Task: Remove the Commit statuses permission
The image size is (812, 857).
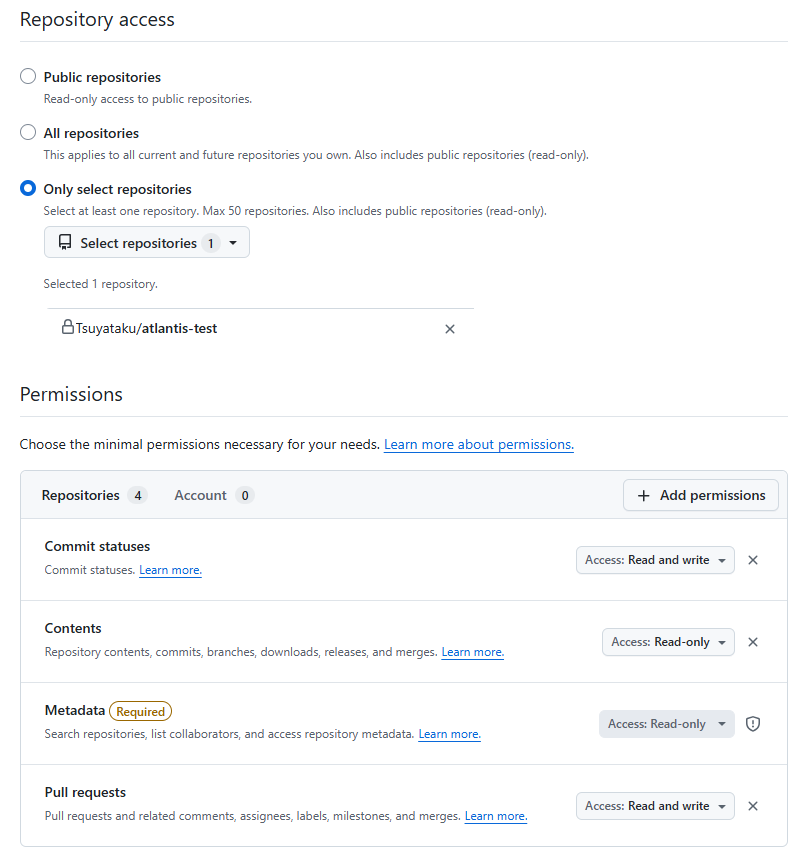Action: (x=753, y=560)
